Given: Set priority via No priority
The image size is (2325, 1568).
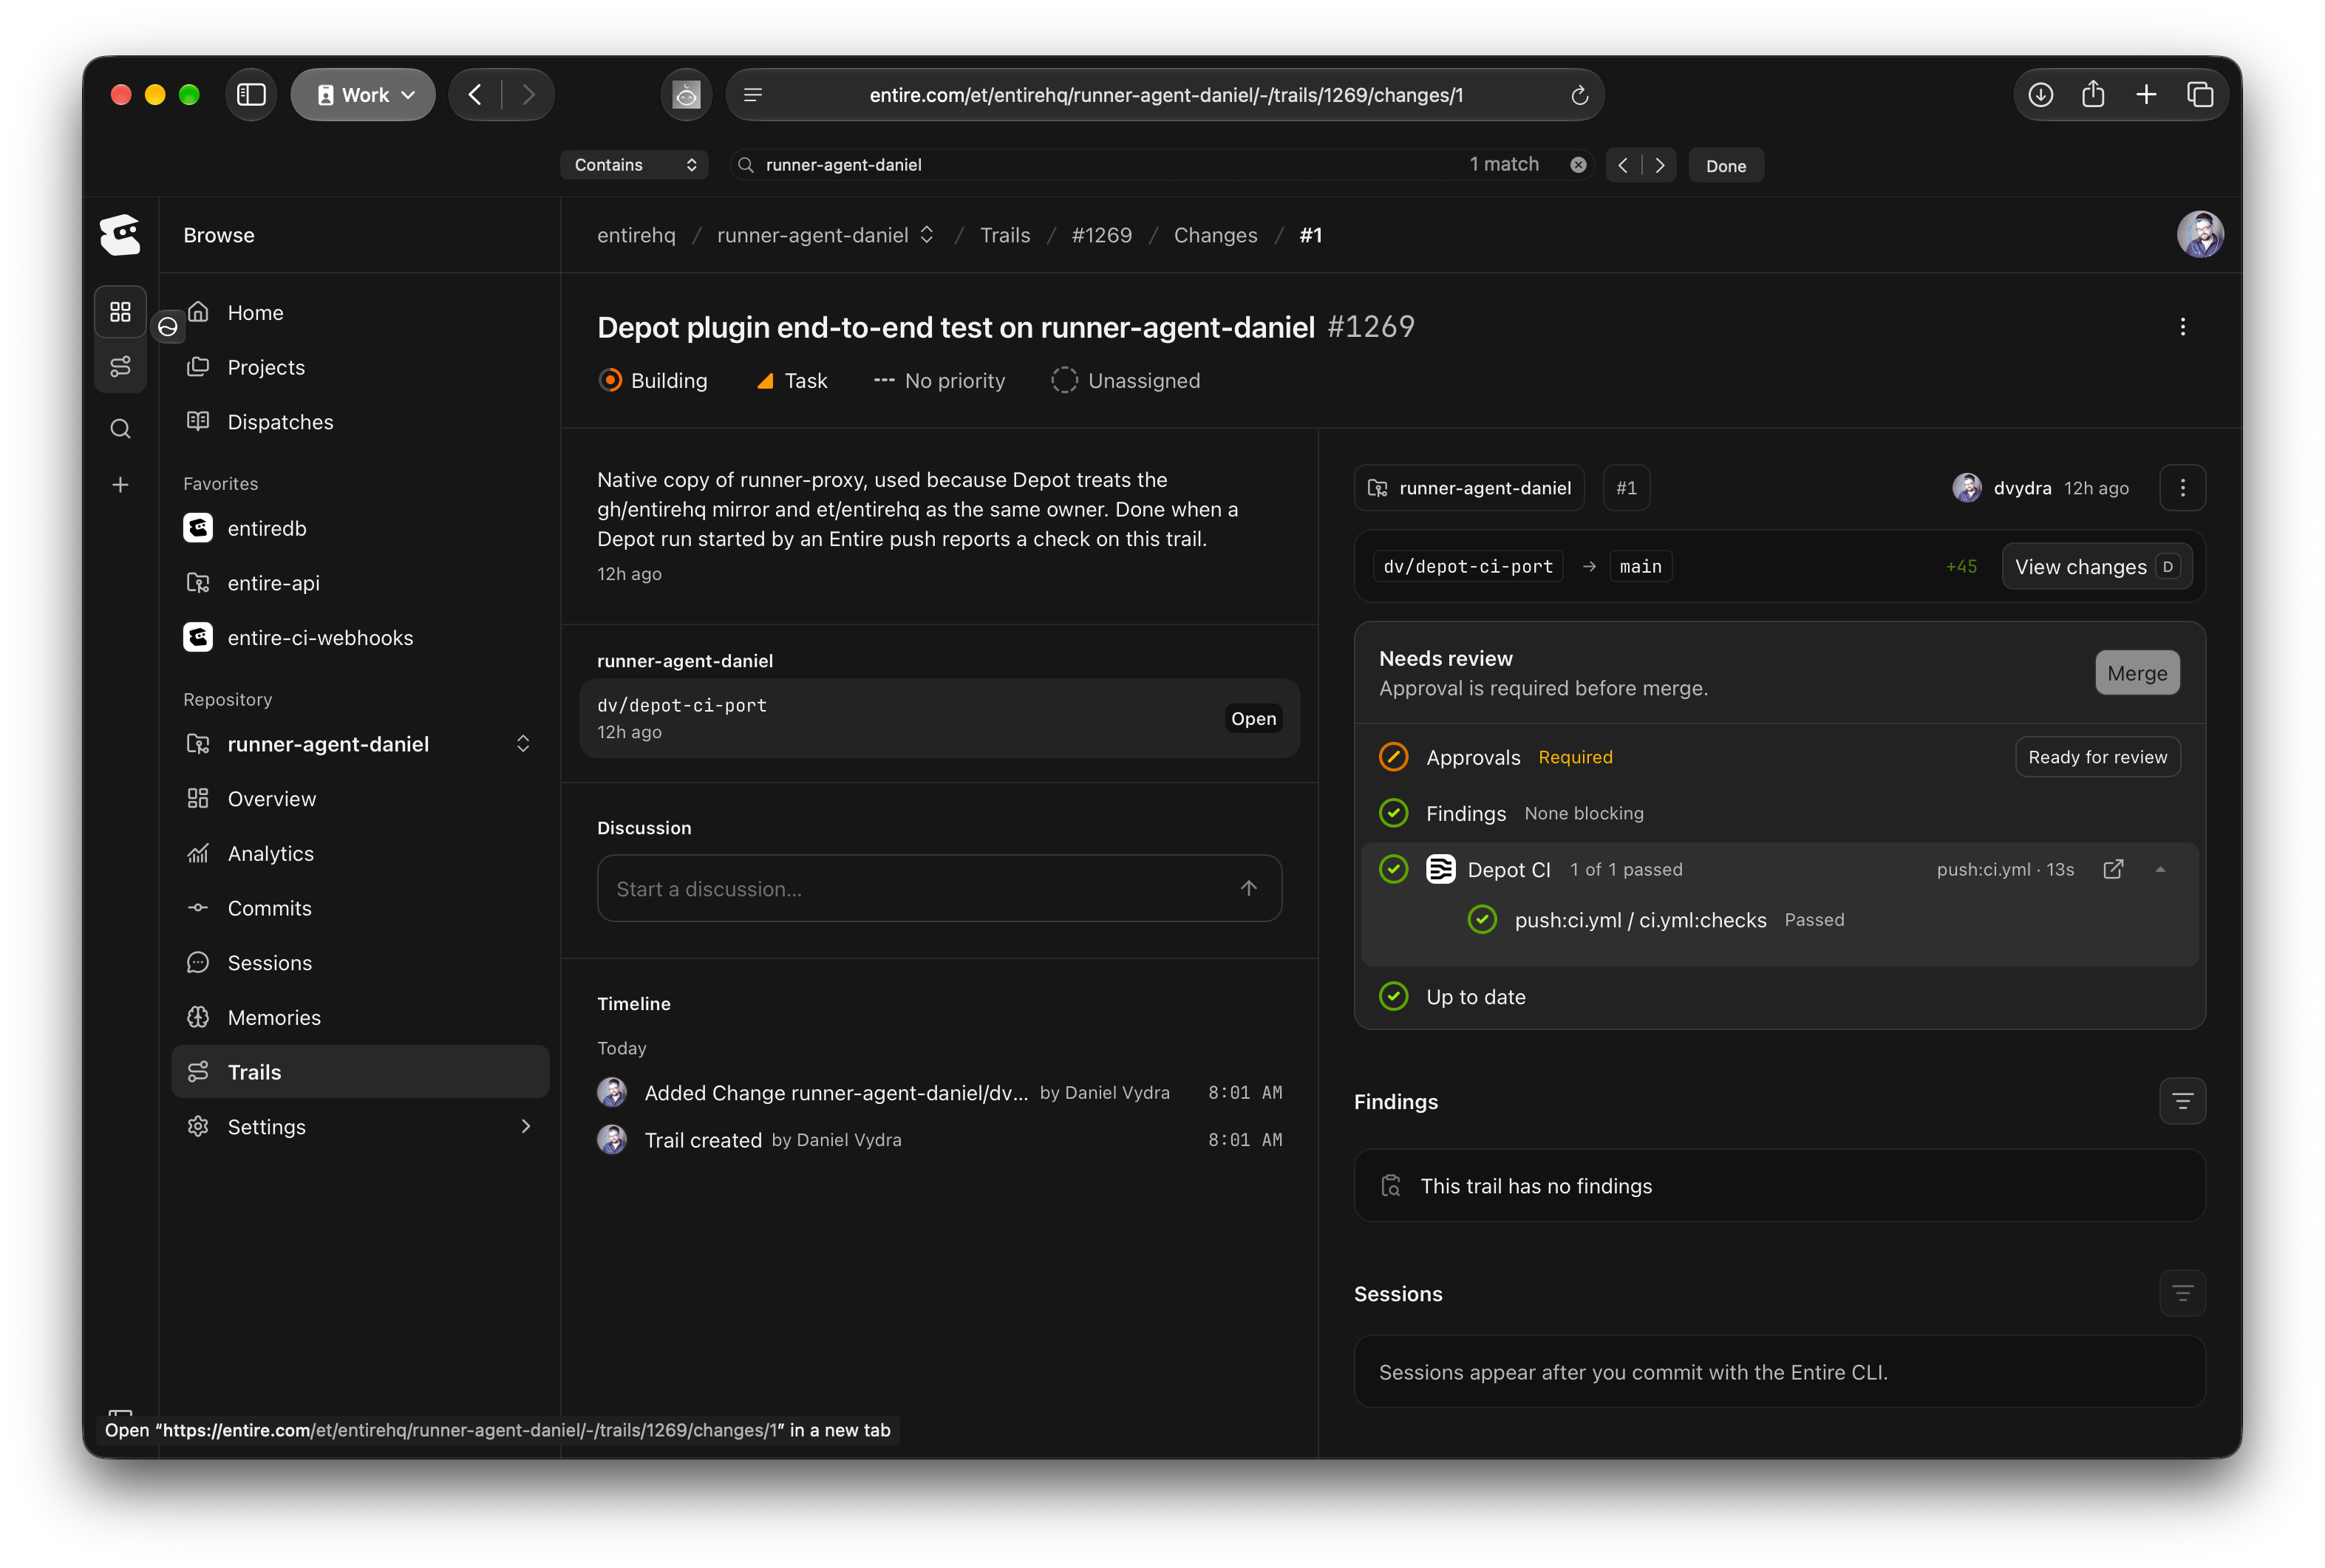Looking at the screenshot, I should pyautogui.click(x=939, y=381).
